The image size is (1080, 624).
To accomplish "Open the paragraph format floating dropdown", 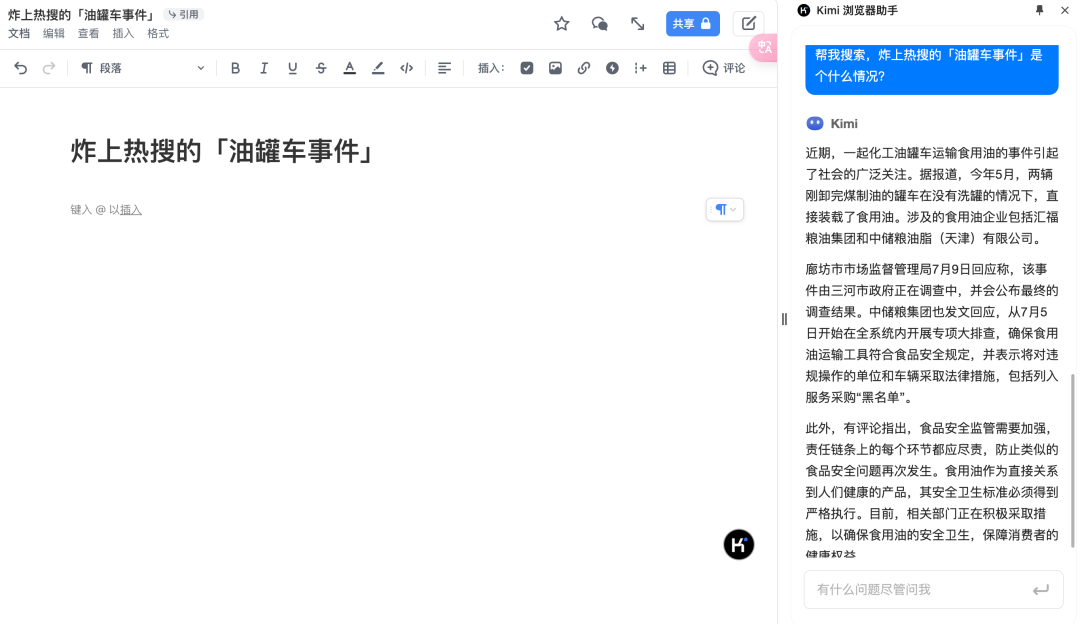I will [x=725, y=209].
